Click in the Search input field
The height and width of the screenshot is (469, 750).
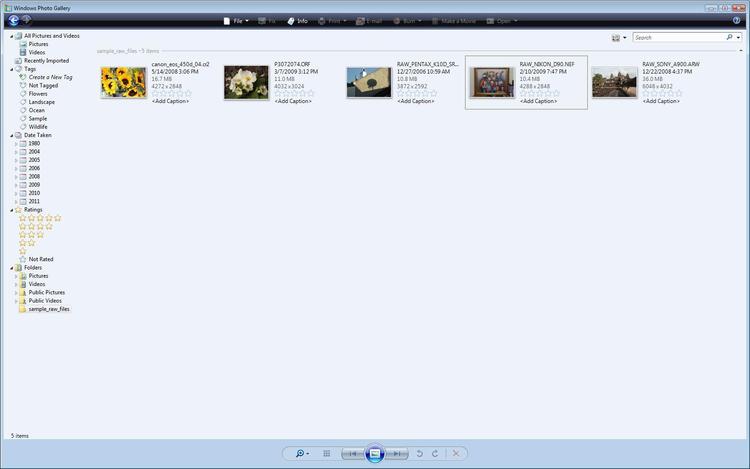(678, 37)
